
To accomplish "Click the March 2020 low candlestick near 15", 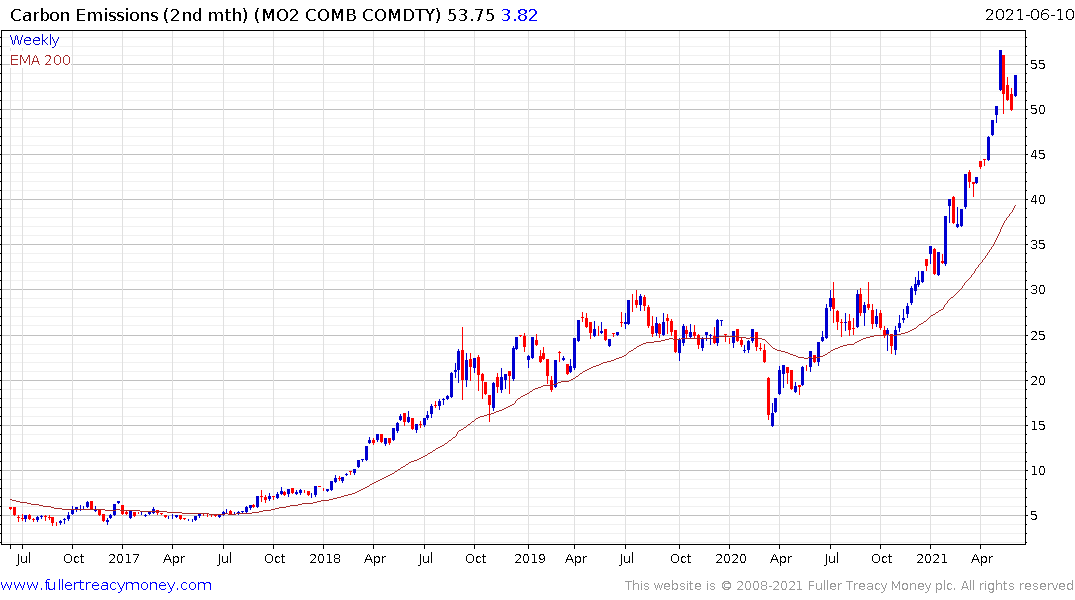I will tap(773, 418).
